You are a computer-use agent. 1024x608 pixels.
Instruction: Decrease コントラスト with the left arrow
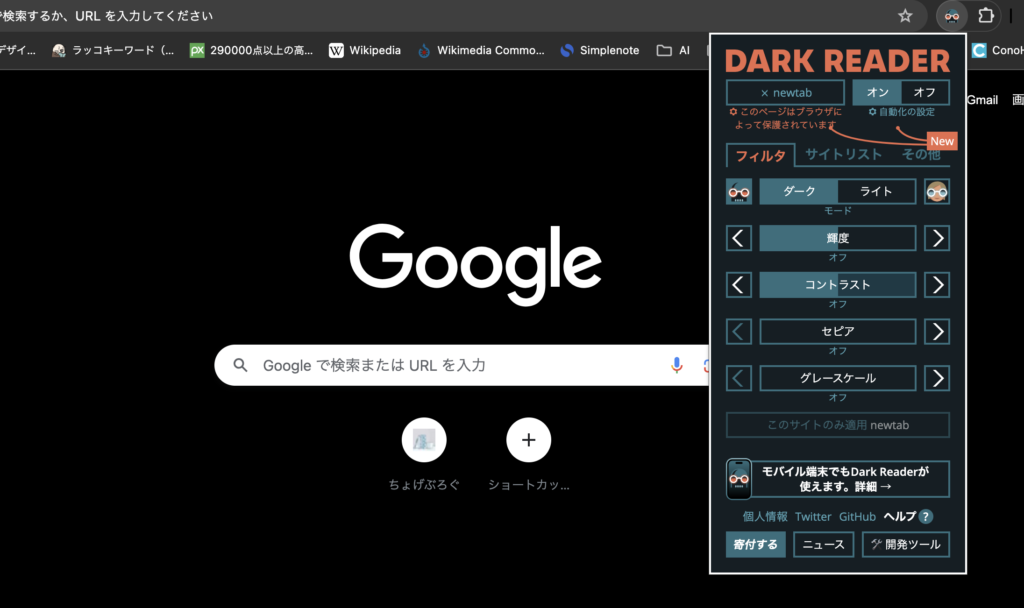(739, 285)
